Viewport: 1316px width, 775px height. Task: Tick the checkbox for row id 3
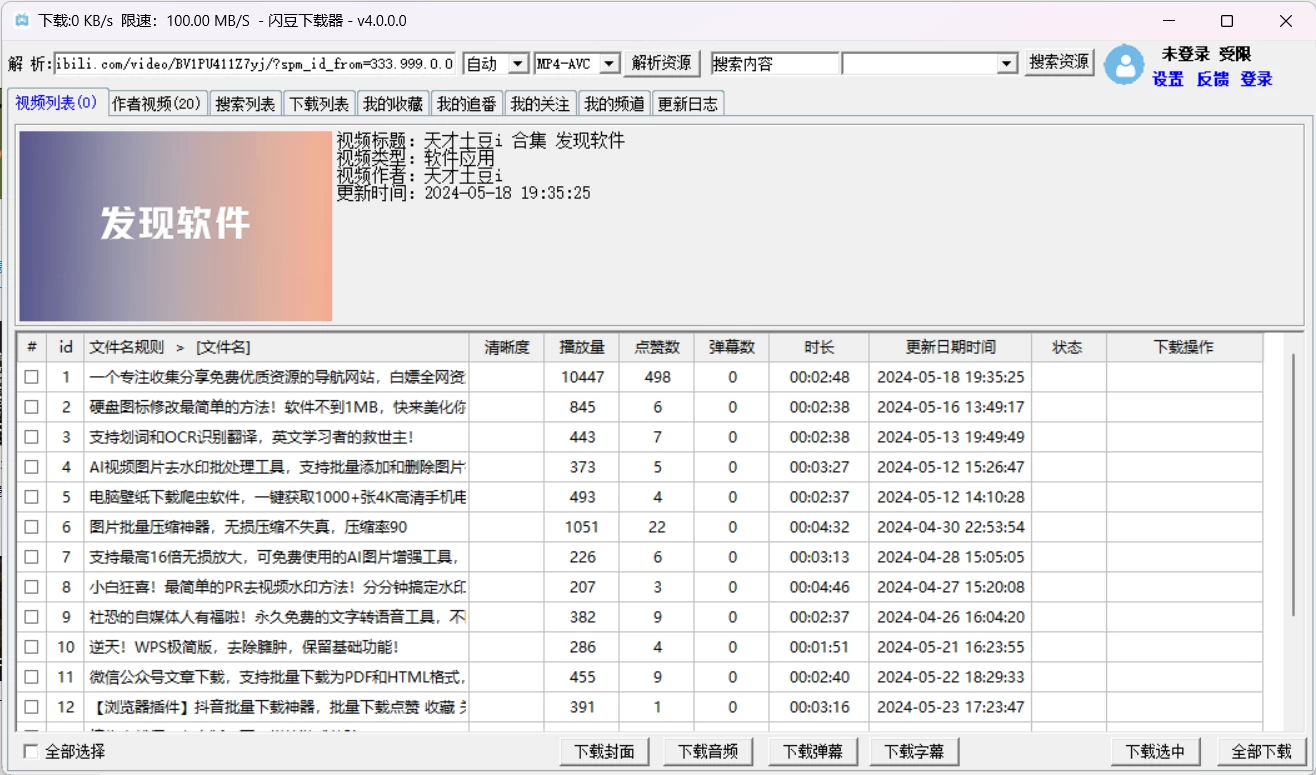point(32,437)
